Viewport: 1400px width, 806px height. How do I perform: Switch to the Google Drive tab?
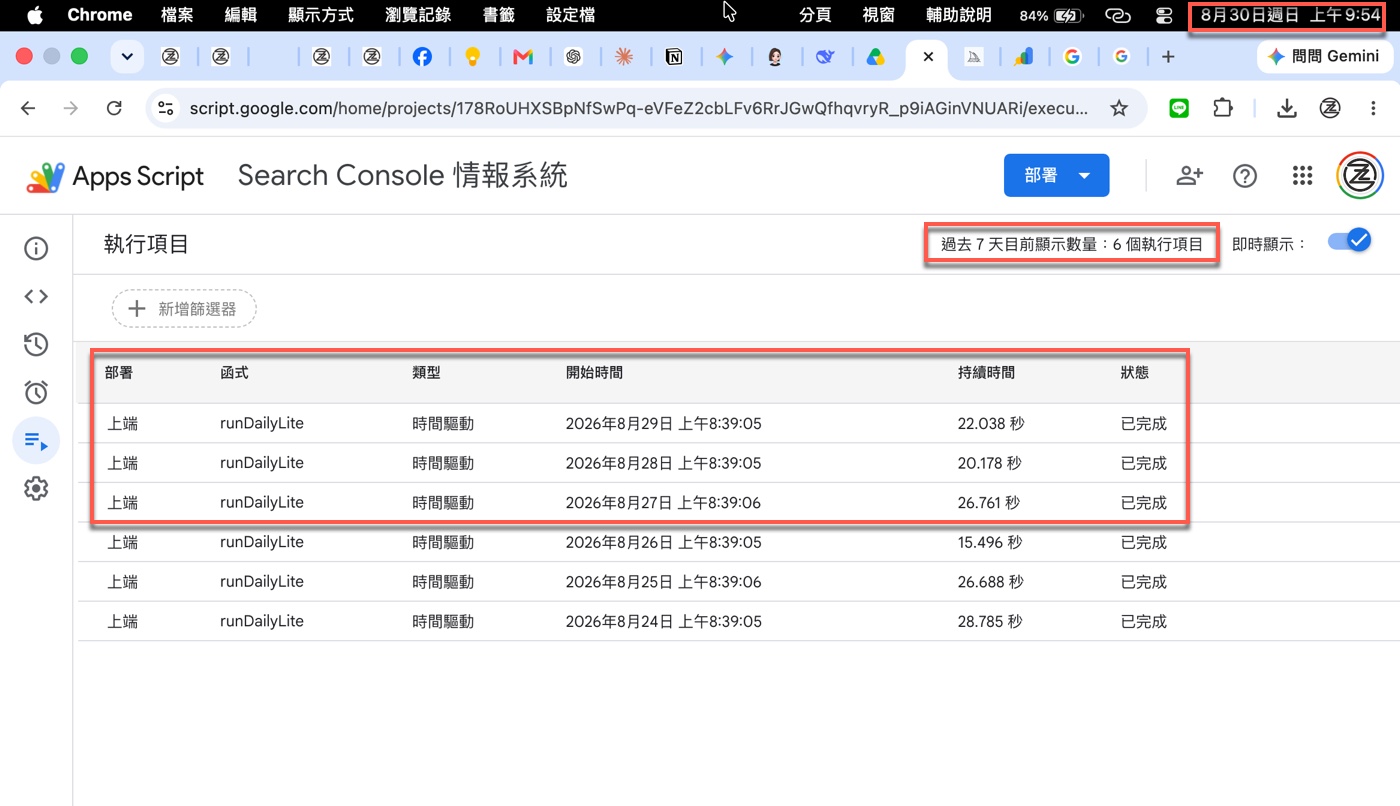click(x=875, y=57)
